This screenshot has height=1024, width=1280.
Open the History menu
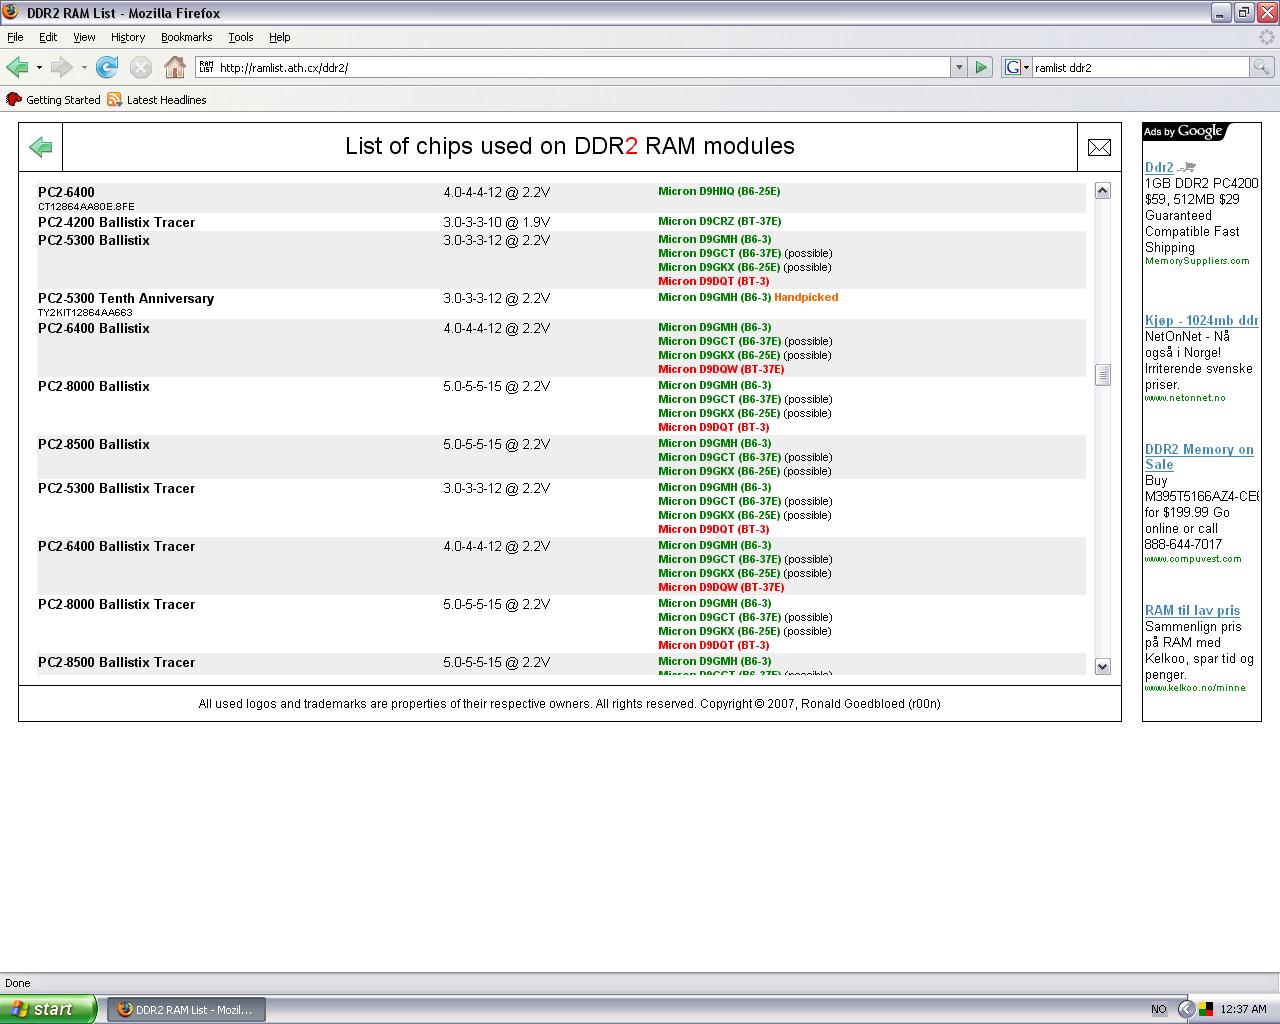tap(128, 37)
